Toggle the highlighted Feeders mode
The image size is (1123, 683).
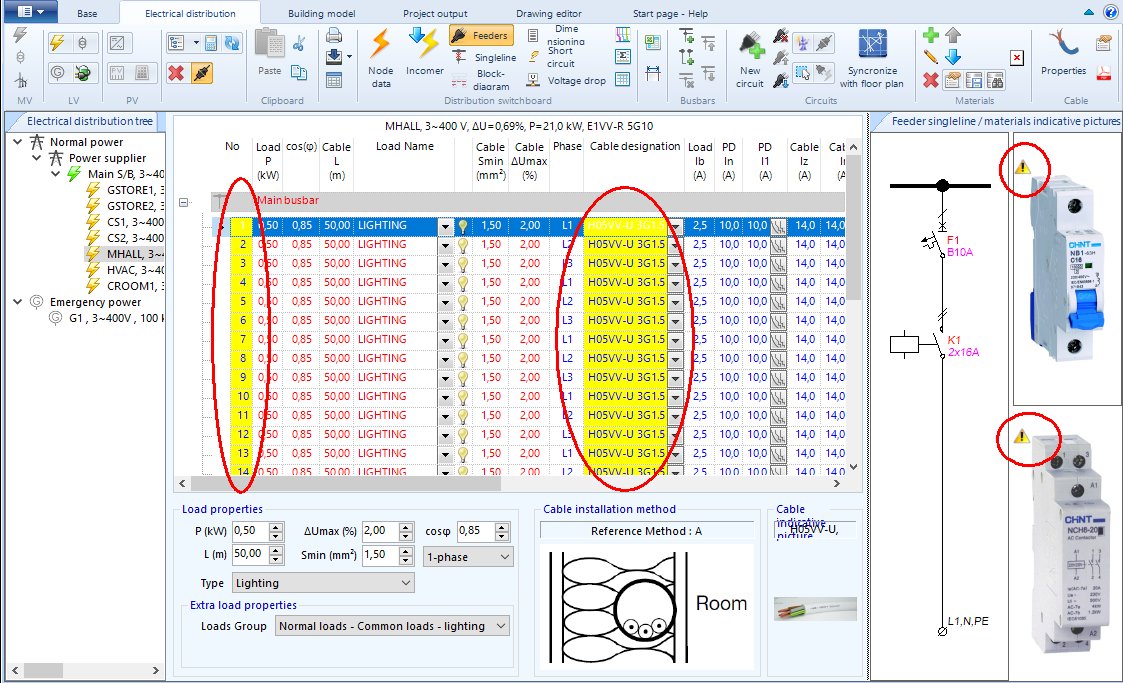coord(481,33)
